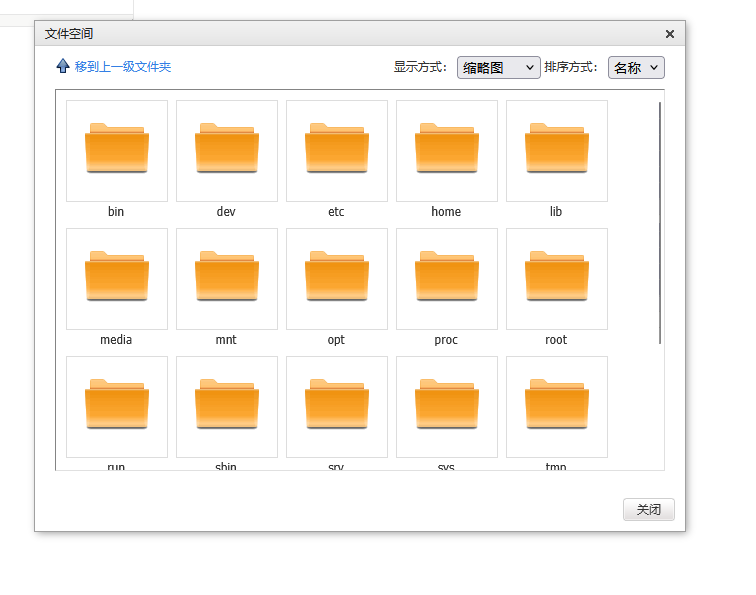Image resolution: width=756 pixels, height=595 pixels.
Task: Click the proc folder icon
Action: tap(447, 278)
